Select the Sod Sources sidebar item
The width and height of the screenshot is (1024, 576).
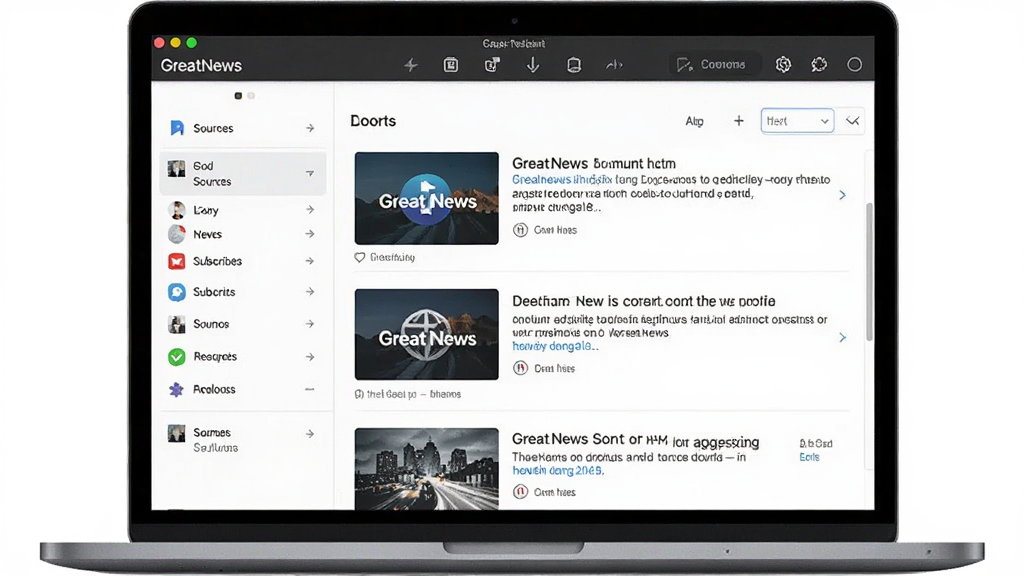[242, 174]
